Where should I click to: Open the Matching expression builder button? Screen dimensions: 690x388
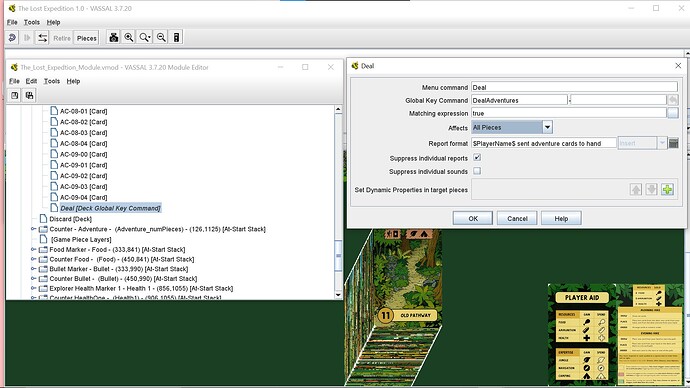(672, 113)
